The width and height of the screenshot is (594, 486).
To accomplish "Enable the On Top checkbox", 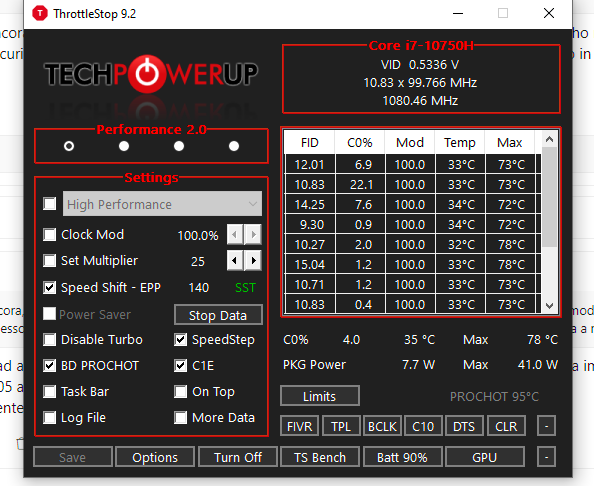I will click(x=181, y=391).
